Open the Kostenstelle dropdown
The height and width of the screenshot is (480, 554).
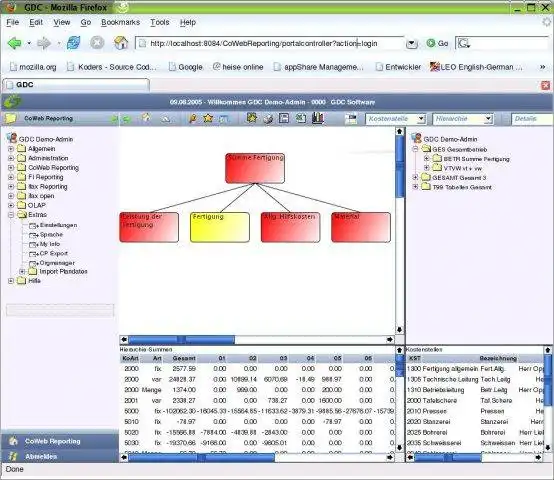[x=396, y=119]
